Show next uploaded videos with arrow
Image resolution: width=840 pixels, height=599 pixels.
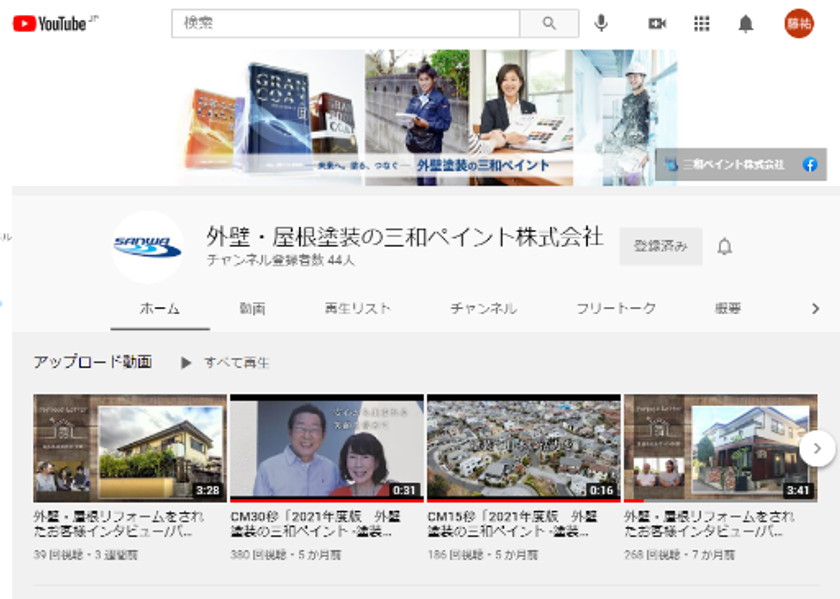[x=817, y=448]
